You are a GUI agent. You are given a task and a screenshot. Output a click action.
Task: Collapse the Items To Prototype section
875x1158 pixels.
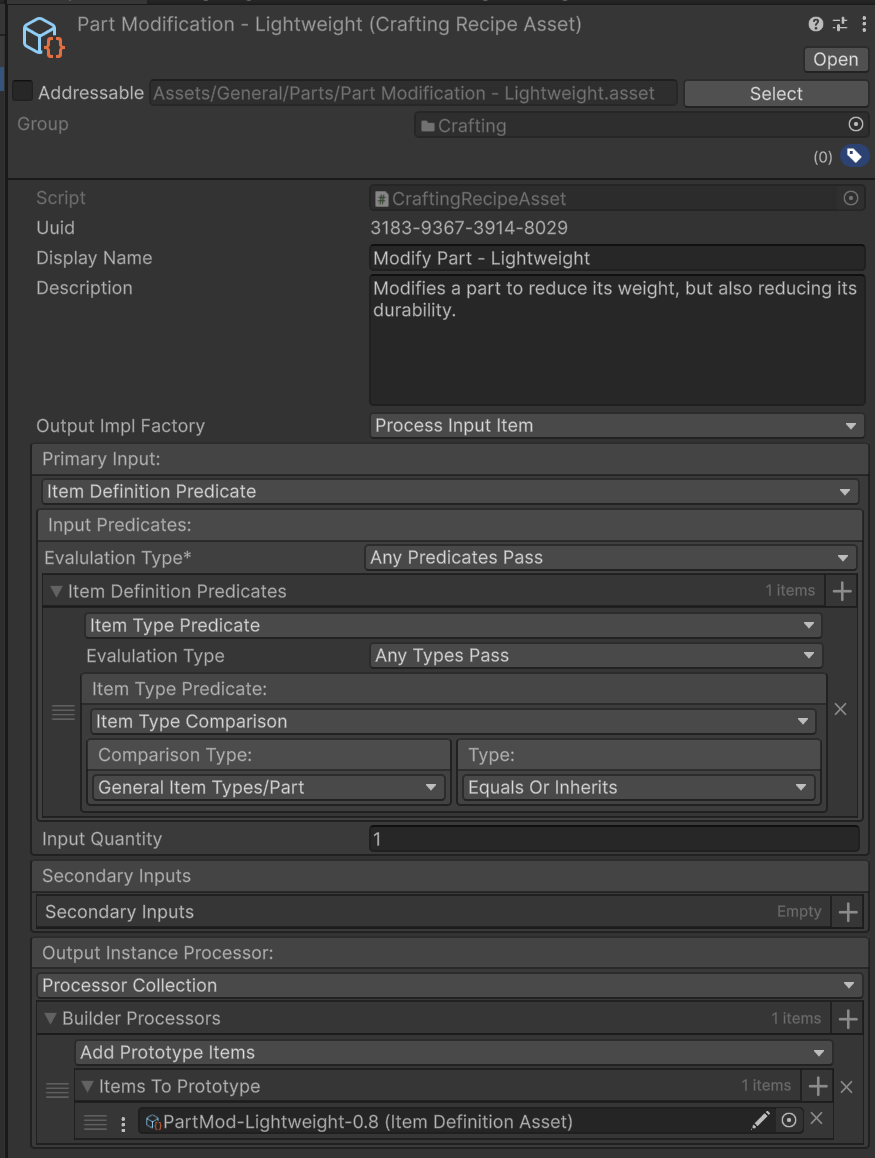click(86, 1086)
